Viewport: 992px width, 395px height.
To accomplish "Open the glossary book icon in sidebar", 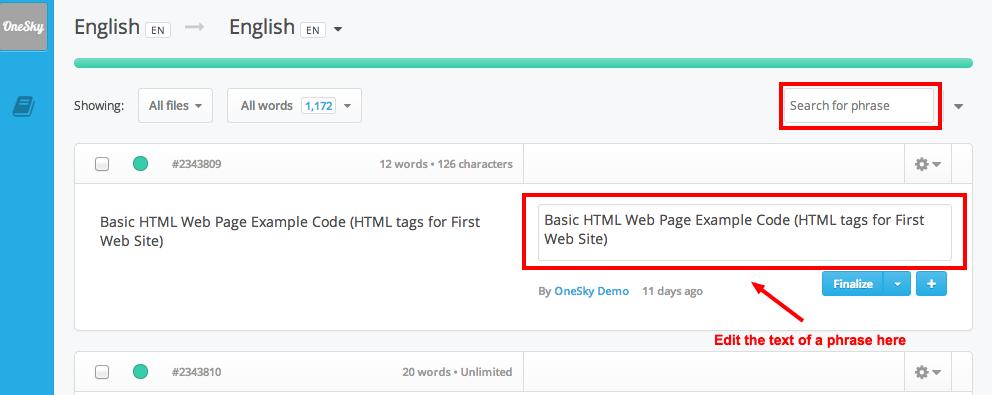I will coord(24,106).
